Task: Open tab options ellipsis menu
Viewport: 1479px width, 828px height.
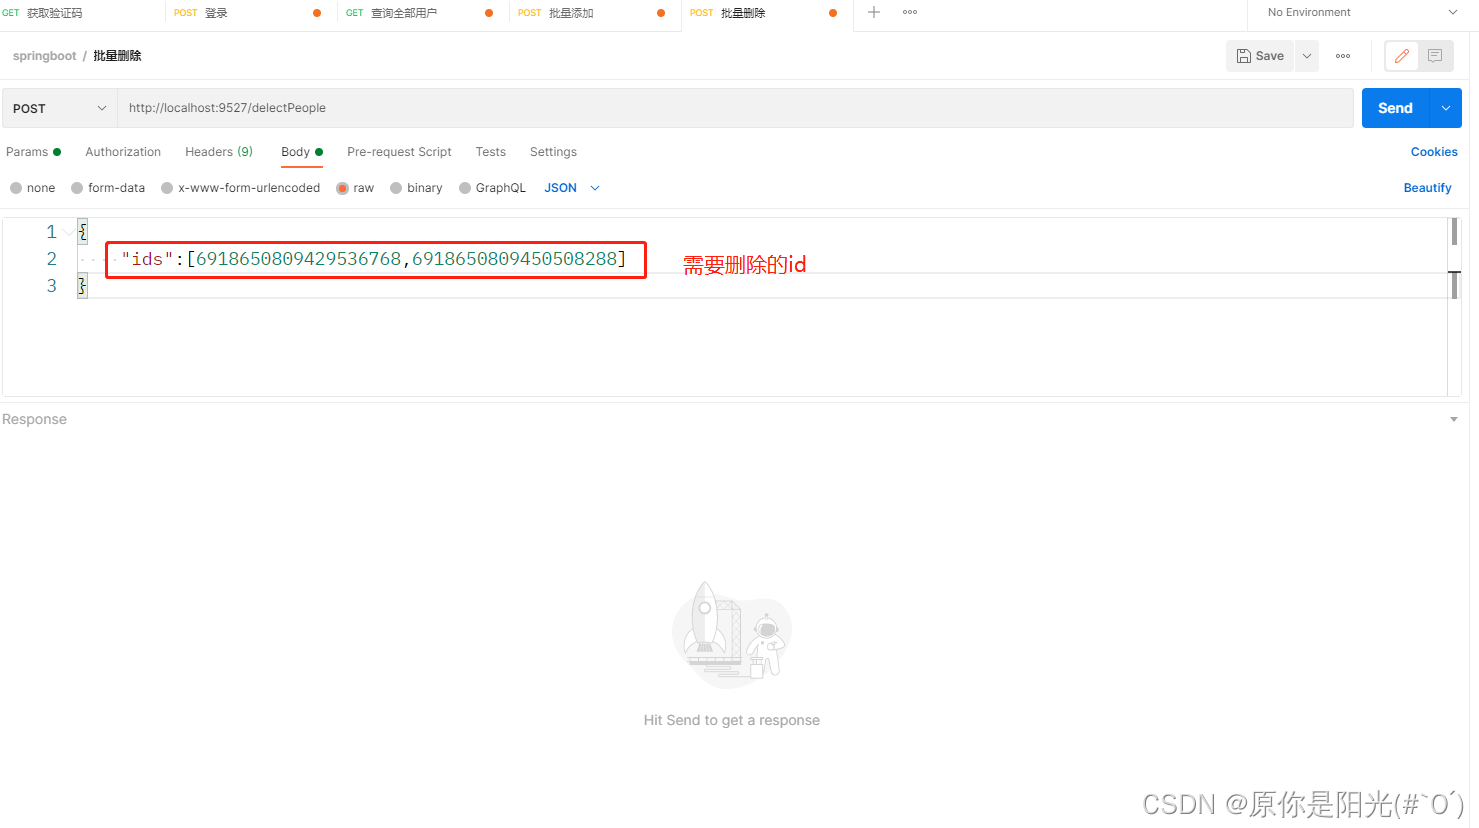Action: pos(910,13)
